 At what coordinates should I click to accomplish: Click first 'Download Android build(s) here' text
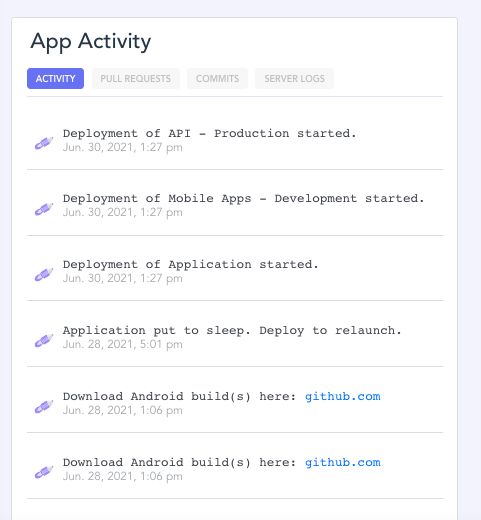[179, 396]
